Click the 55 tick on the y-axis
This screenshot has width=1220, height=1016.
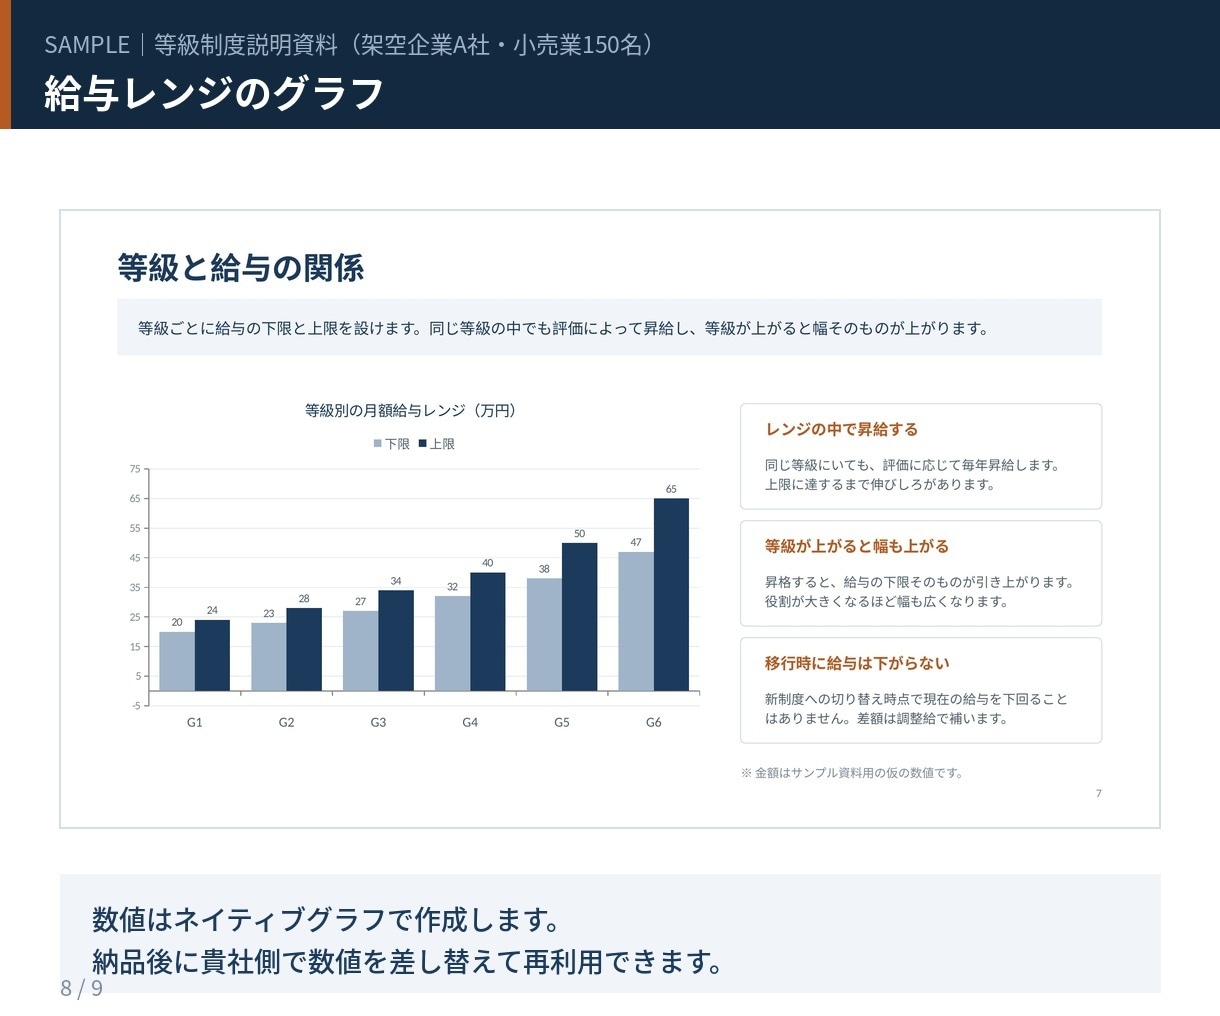(x=135, y=528)
